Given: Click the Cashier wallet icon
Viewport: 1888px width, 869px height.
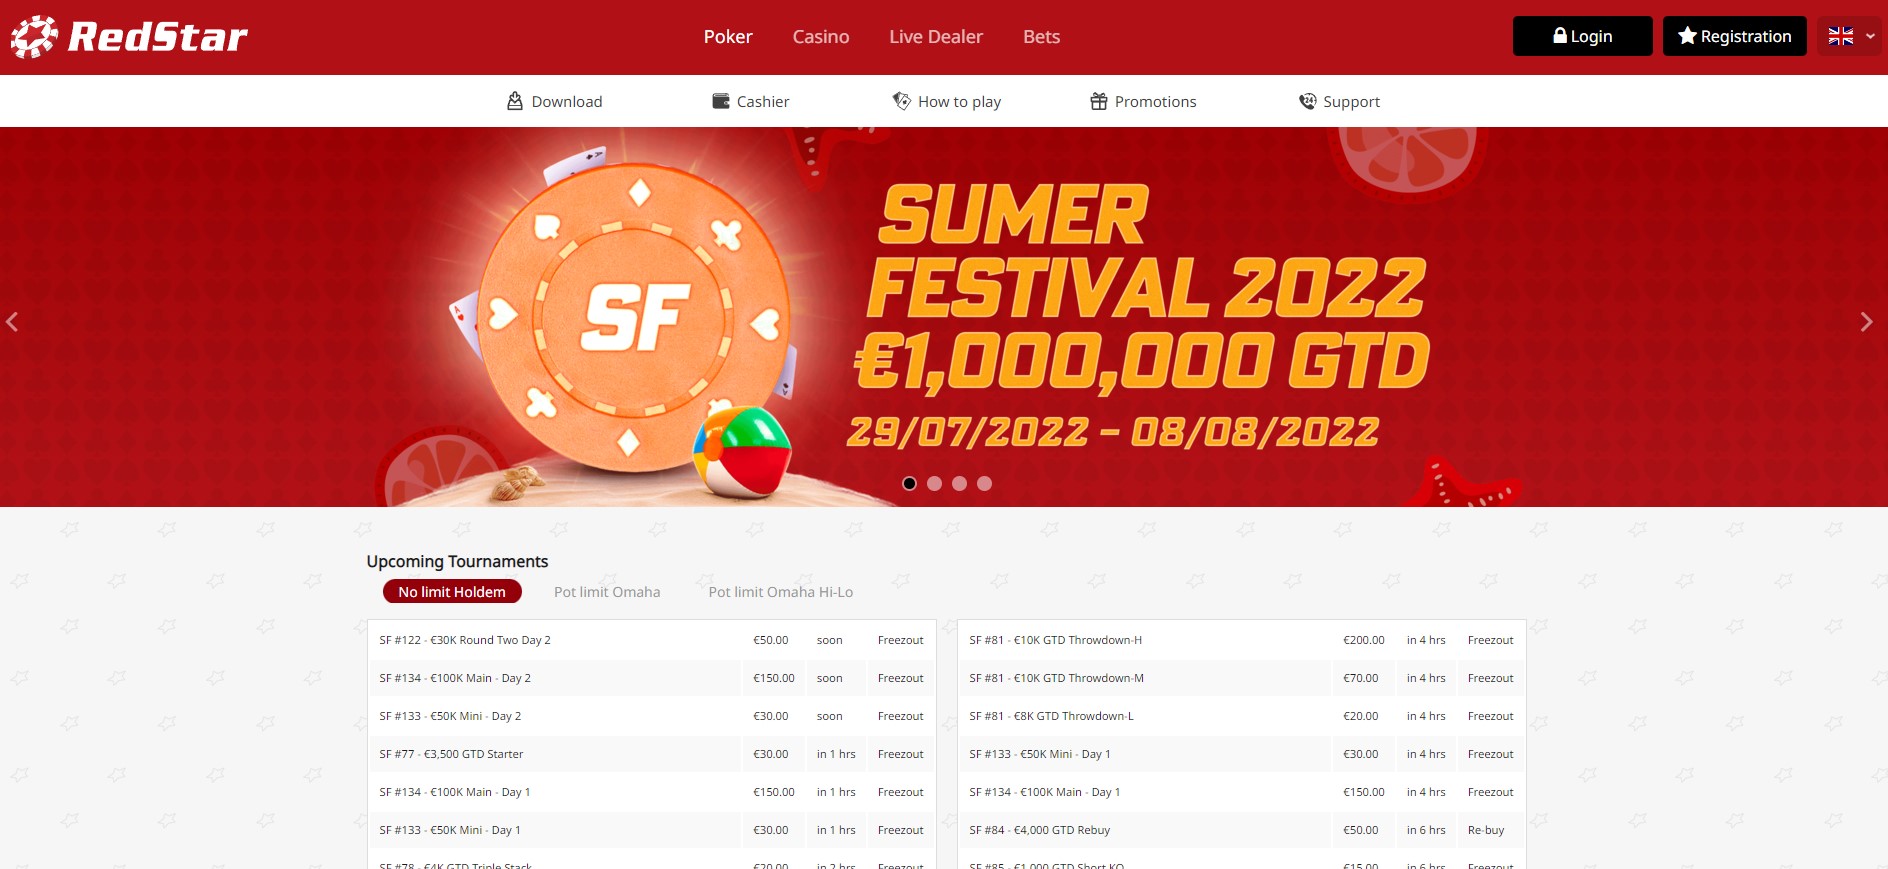Looking at the screenshot, I should click(x=720, y=101).
